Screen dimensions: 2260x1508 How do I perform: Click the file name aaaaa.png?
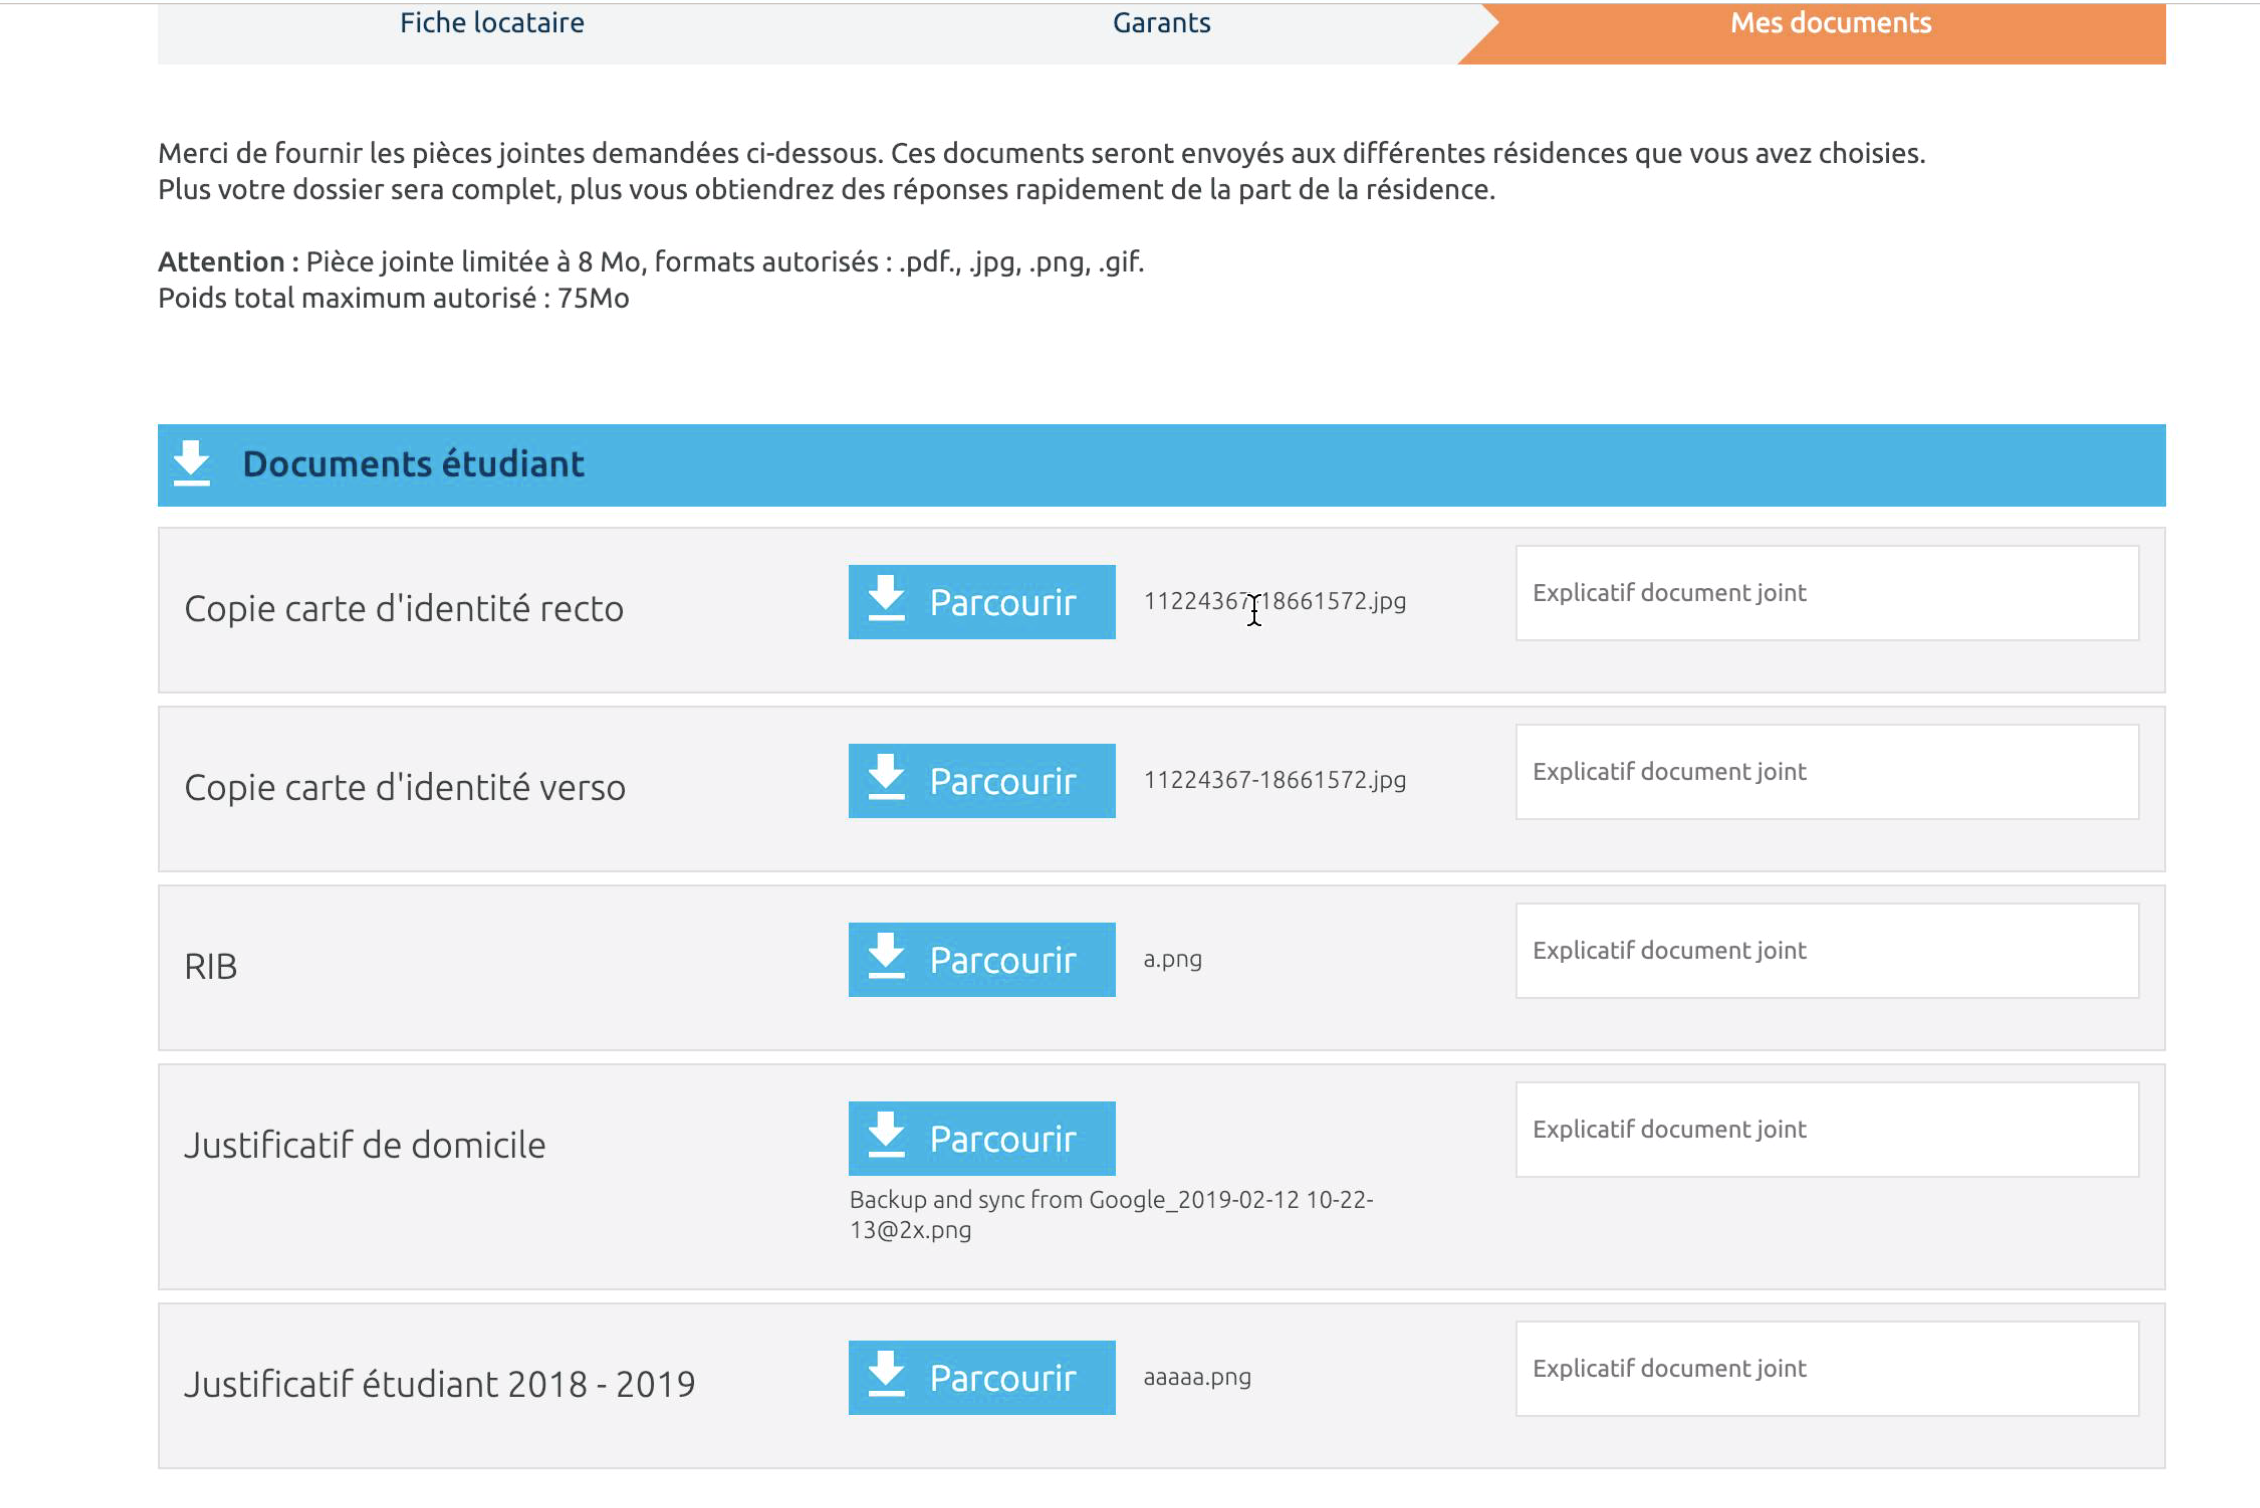1197,1377
